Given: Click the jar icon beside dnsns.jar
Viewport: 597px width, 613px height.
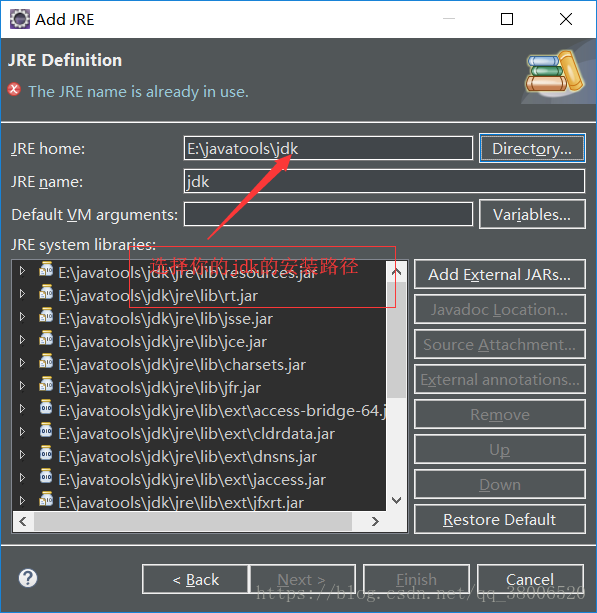Looking at the screenshot, I should (x=46, y=453).
